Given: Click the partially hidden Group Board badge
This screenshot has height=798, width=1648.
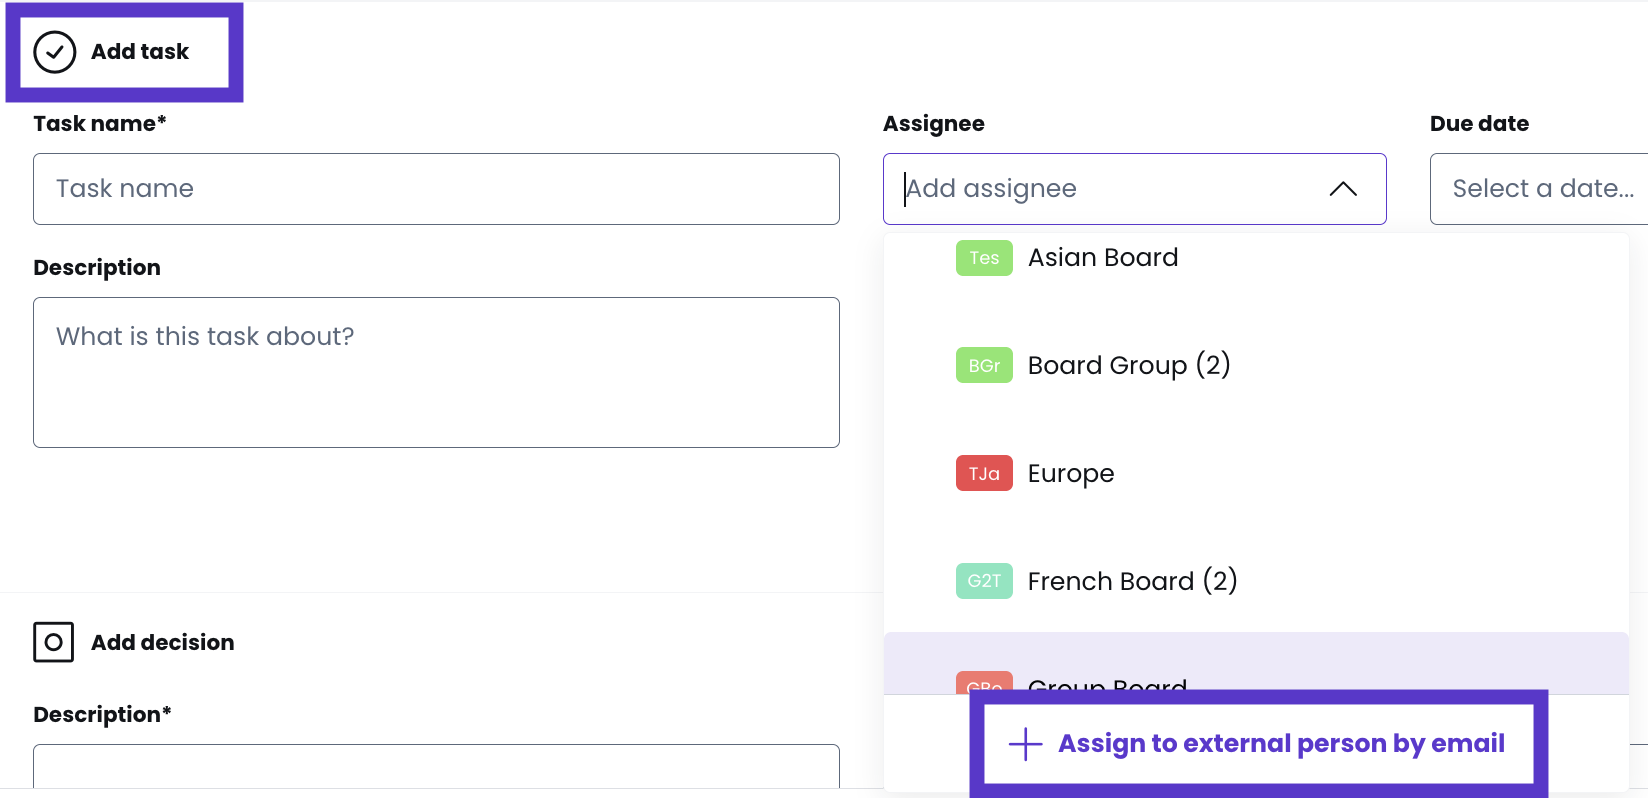Looking at the screenshot, I should pos(984,684).
